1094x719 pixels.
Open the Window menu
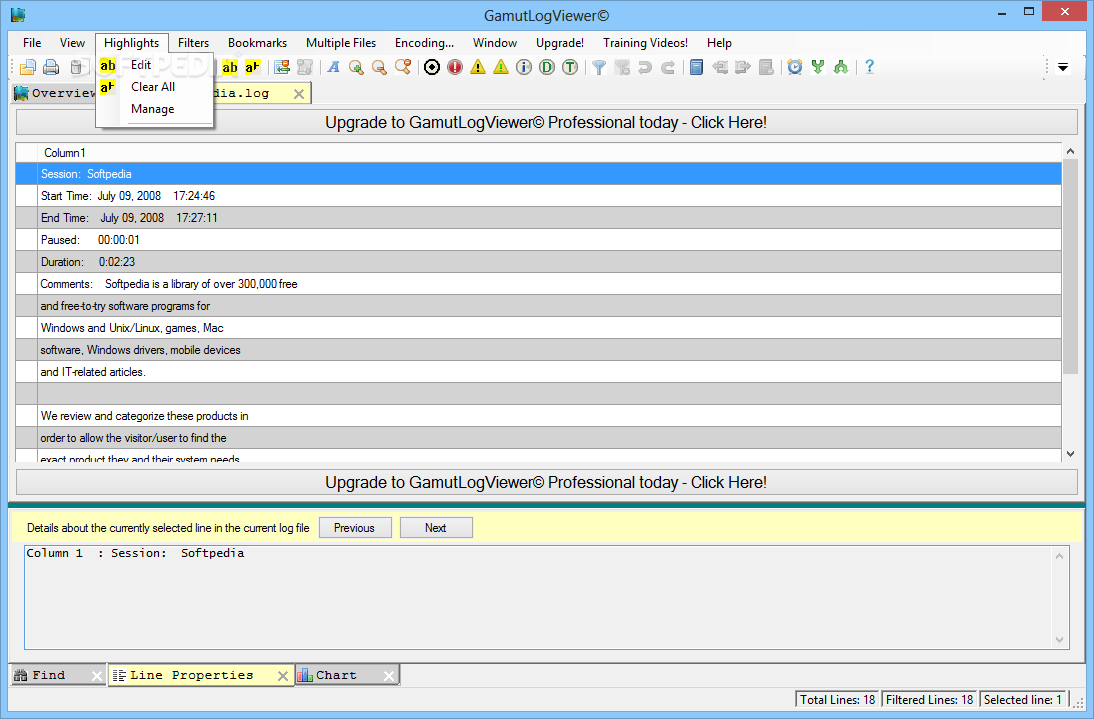(495, 43)
